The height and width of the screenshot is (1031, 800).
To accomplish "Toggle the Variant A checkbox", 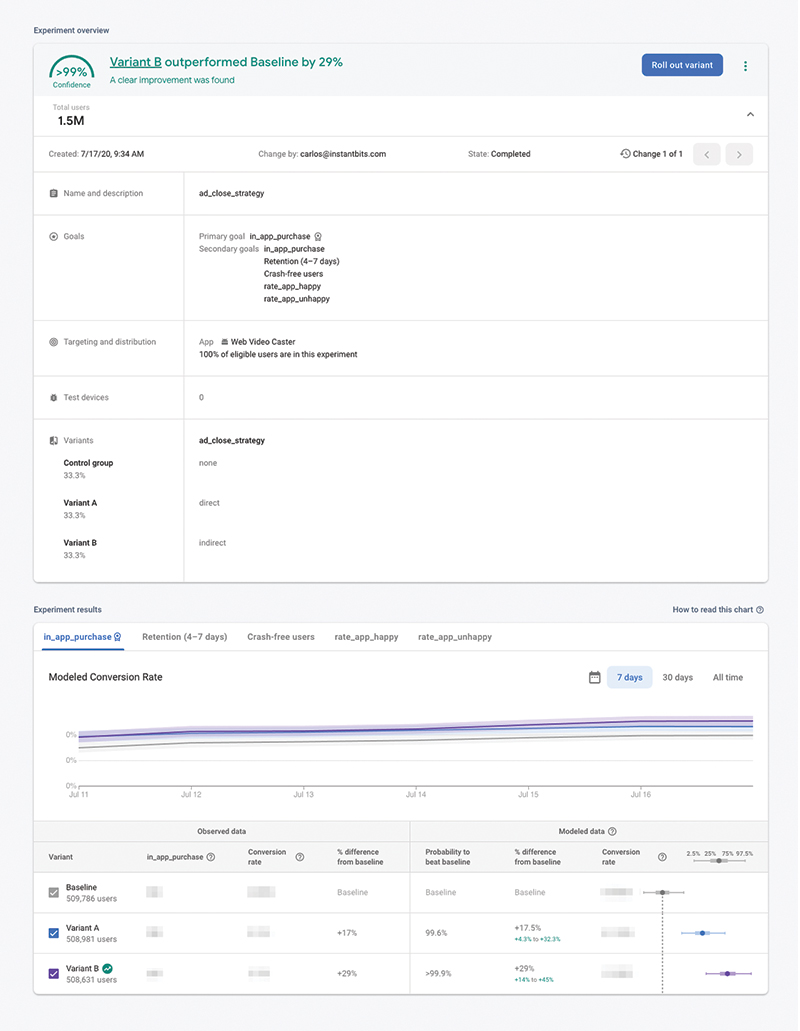I will coord(54,933).
